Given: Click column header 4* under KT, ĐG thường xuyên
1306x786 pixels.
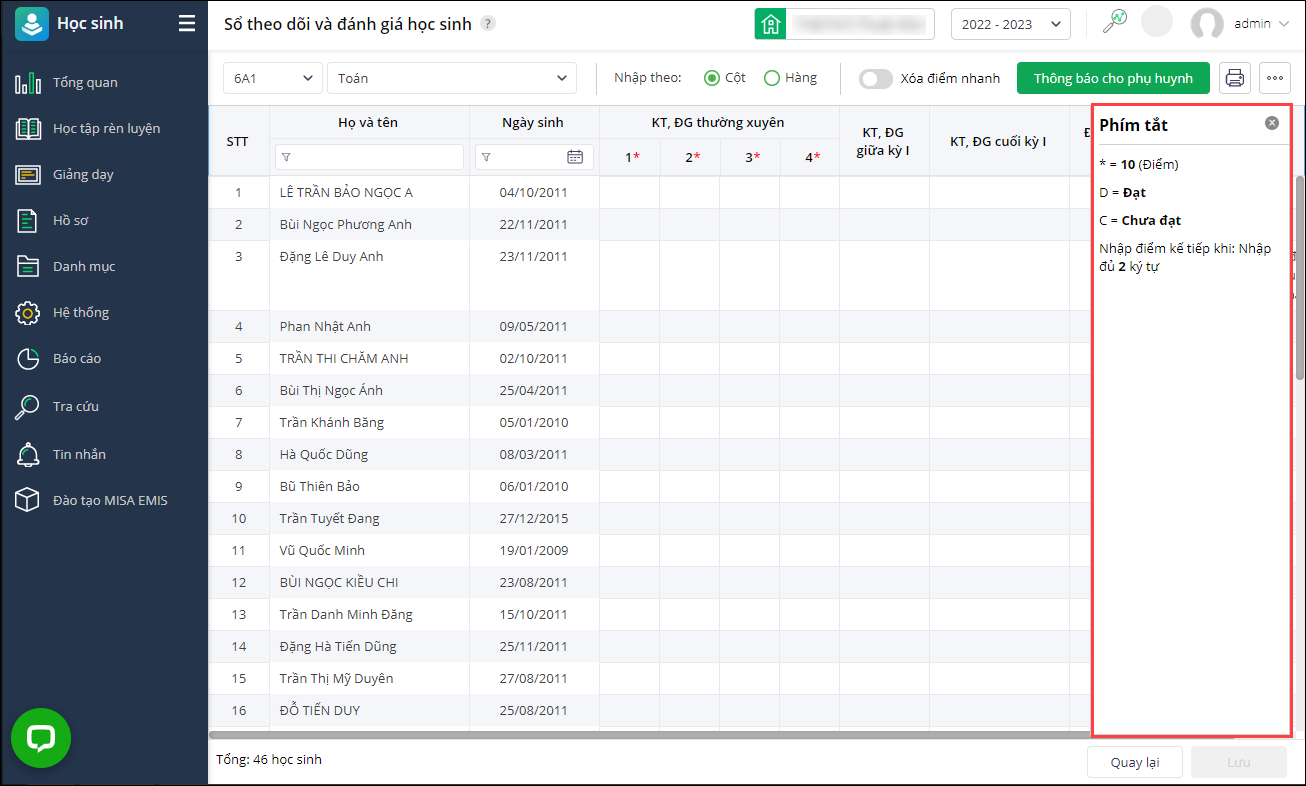Looking at the screenshot, I should (x=810, y=157).
